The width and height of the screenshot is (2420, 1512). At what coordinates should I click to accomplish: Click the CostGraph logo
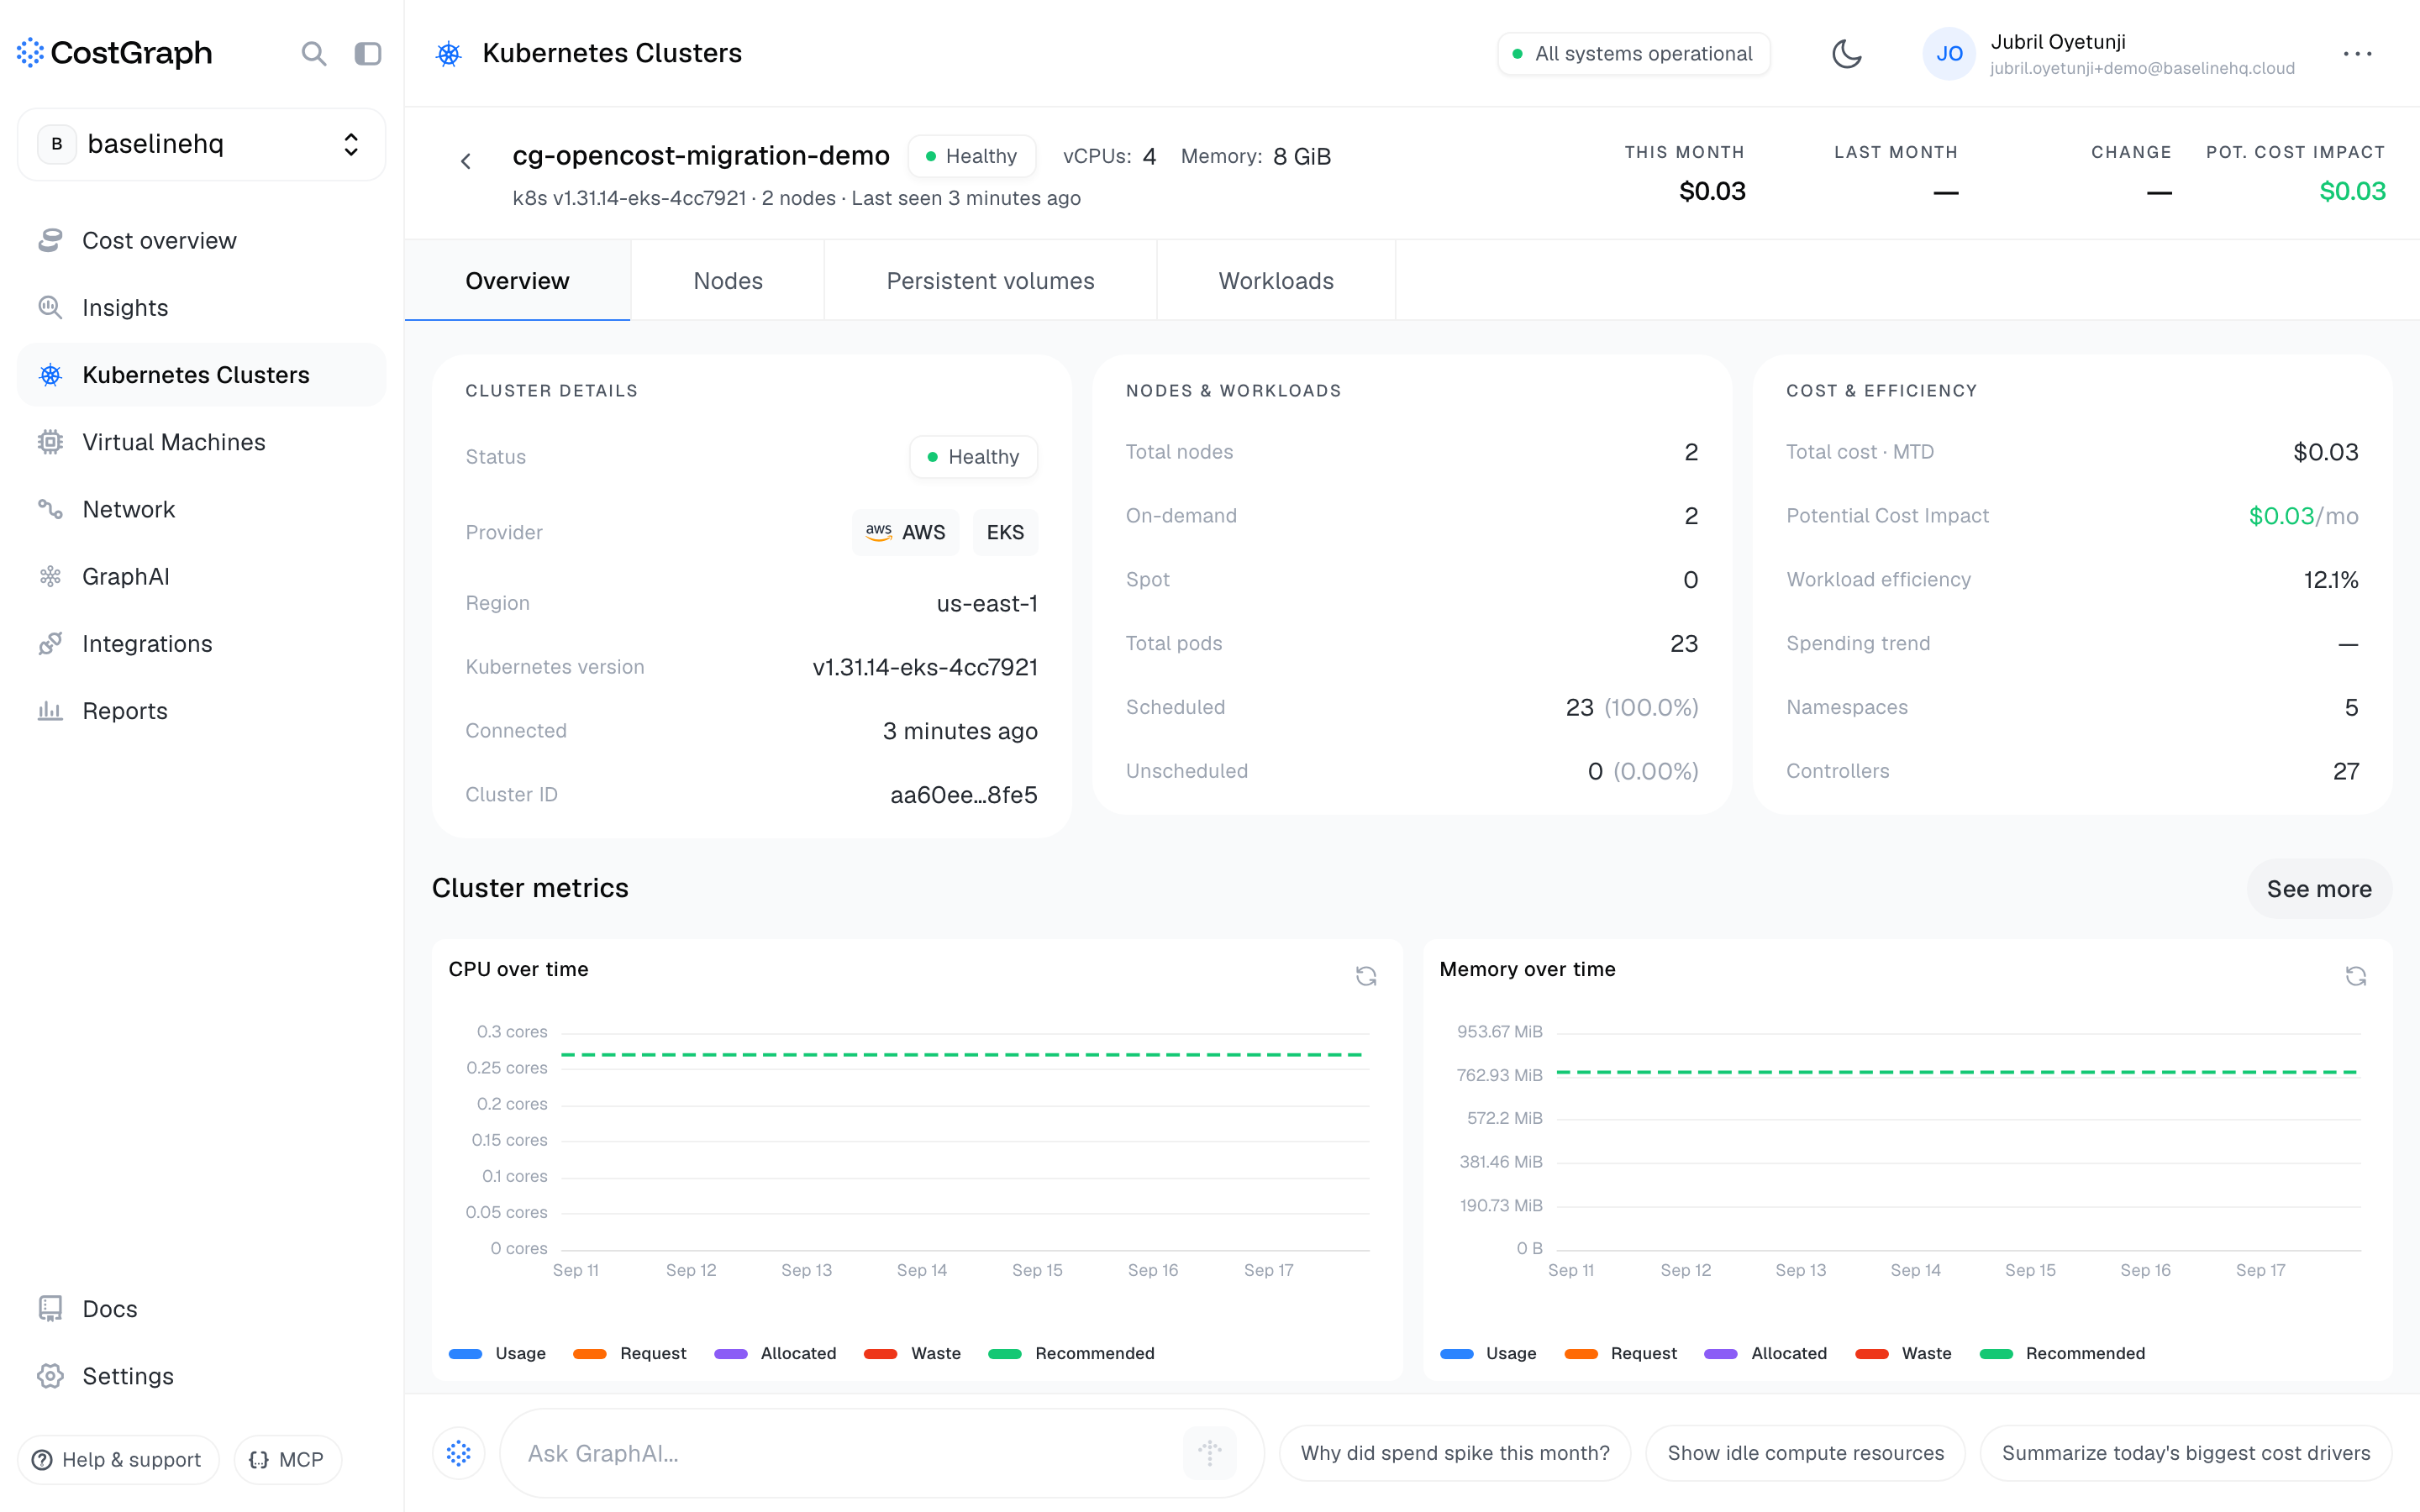(x=115, y=53)
